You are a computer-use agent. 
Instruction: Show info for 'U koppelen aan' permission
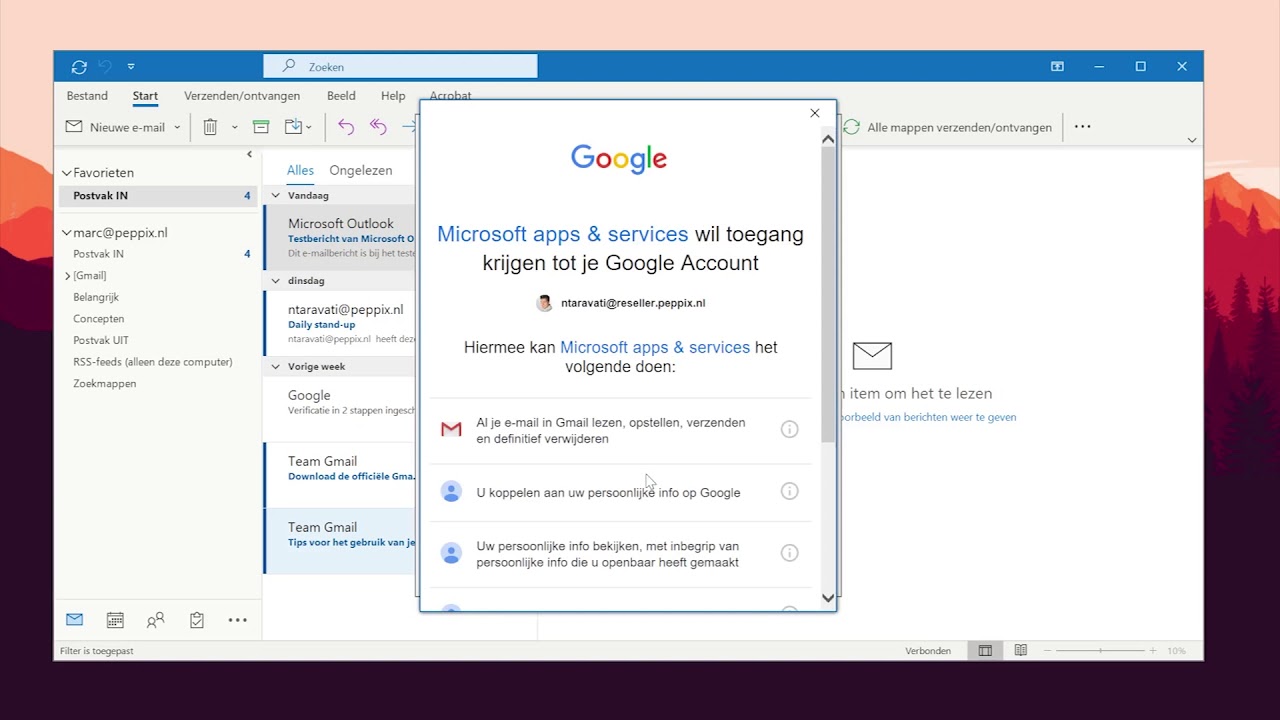[790, 491]
